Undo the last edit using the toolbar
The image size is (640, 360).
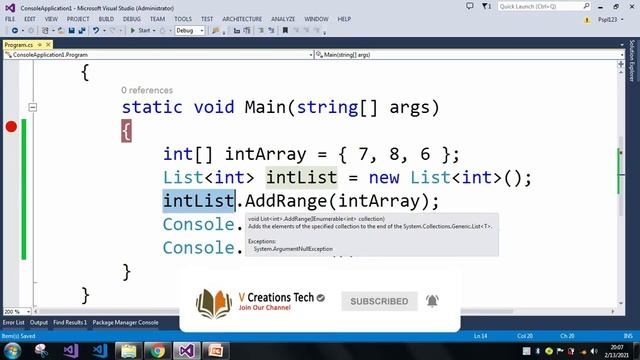(x=96, y=31)
